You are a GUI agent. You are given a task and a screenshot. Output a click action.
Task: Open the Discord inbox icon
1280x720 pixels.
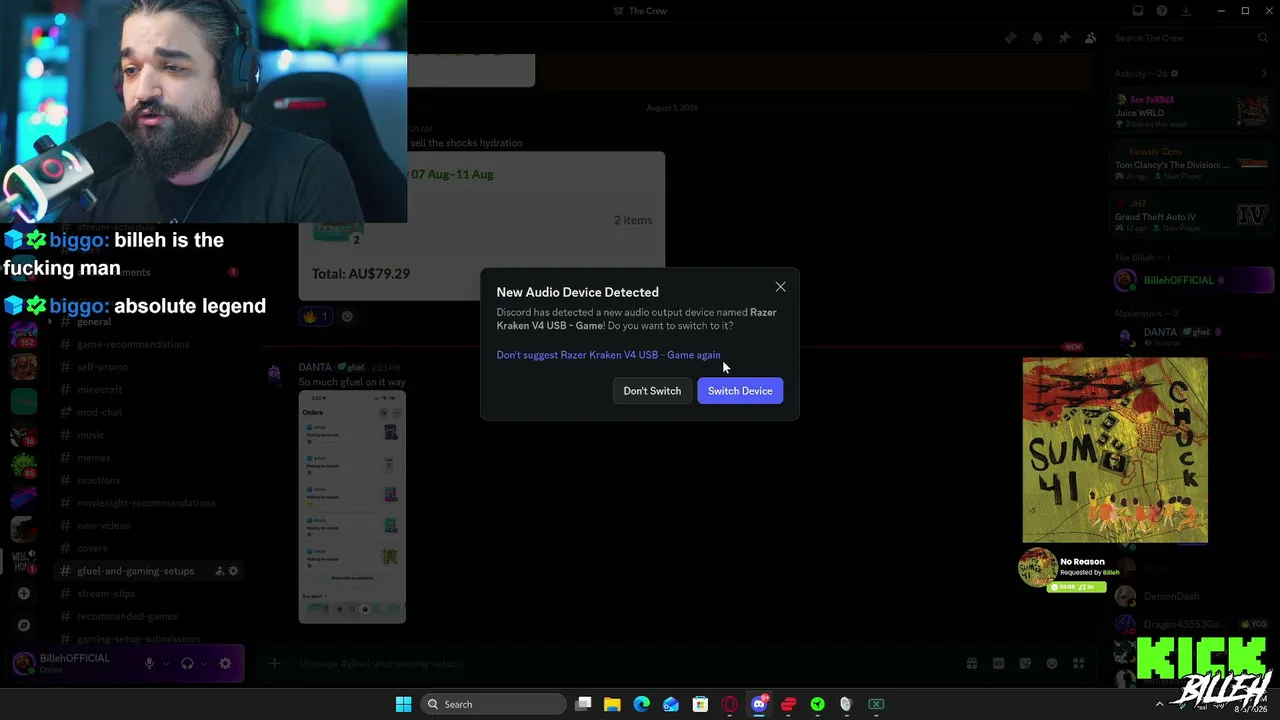[x=1137, y=11]
